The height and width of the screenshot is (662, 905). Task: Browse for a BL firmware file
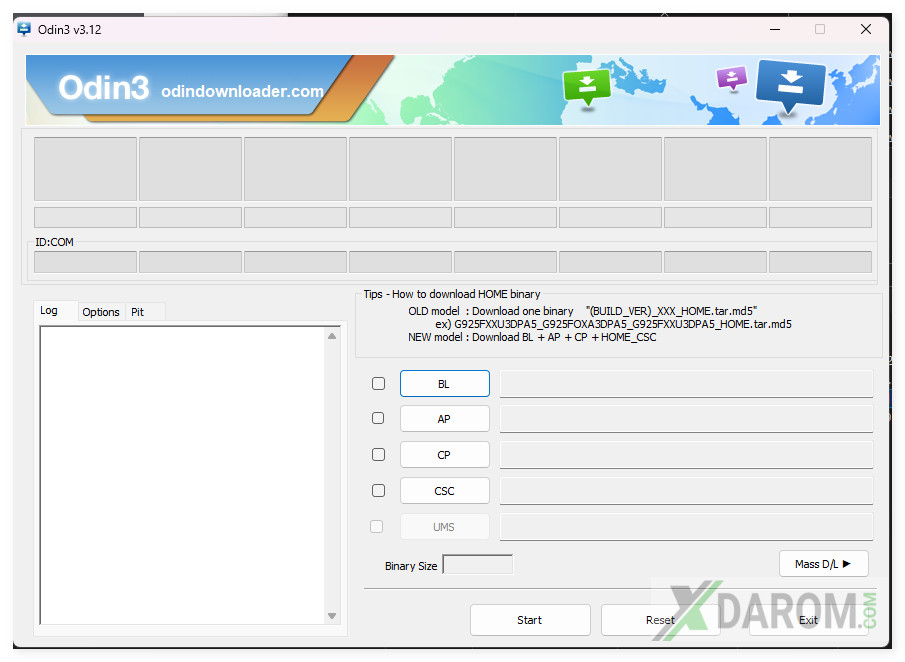[444, 384]
